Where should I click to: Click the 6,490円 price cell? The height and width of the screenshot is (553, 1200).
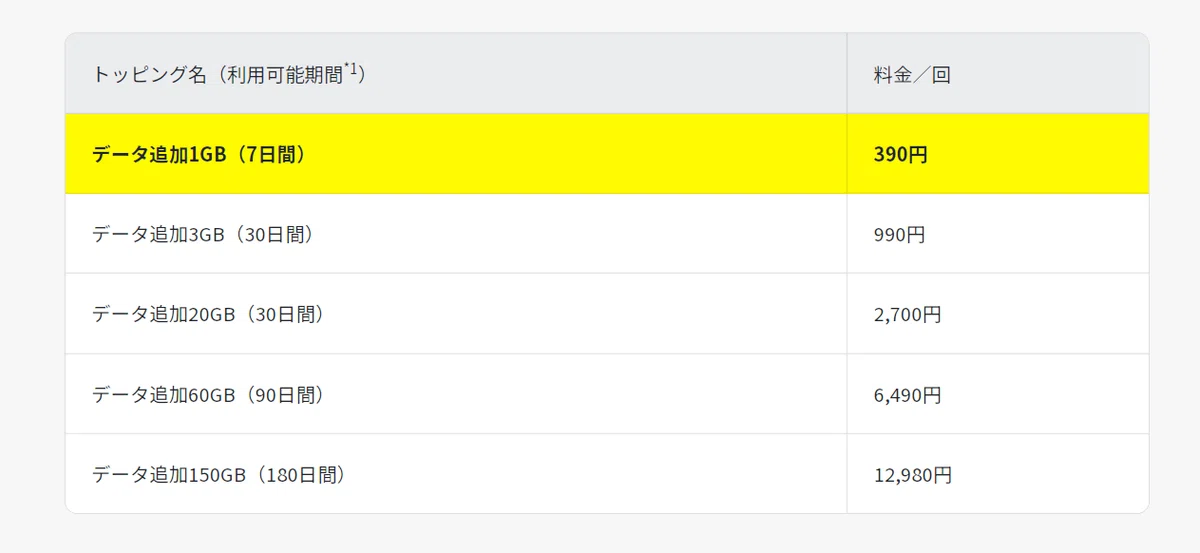907,395
